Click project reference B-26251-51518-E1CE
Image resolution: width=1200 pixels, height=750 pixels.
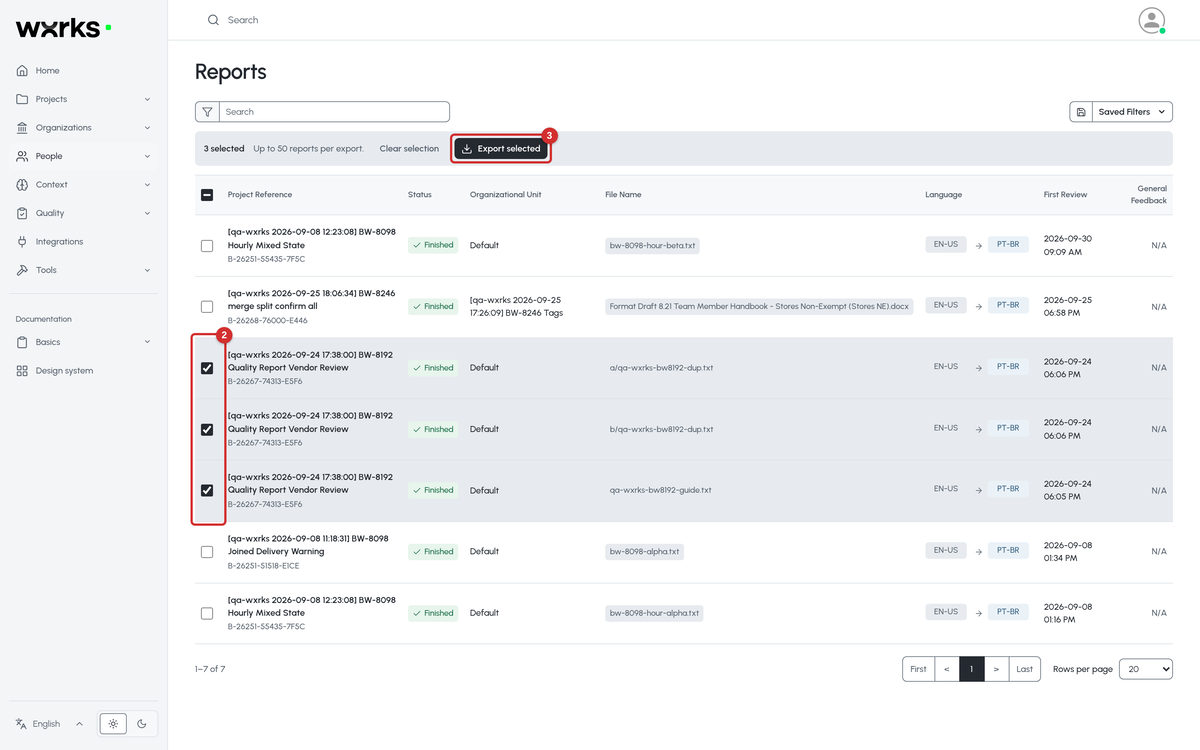(x=263, y=565)
